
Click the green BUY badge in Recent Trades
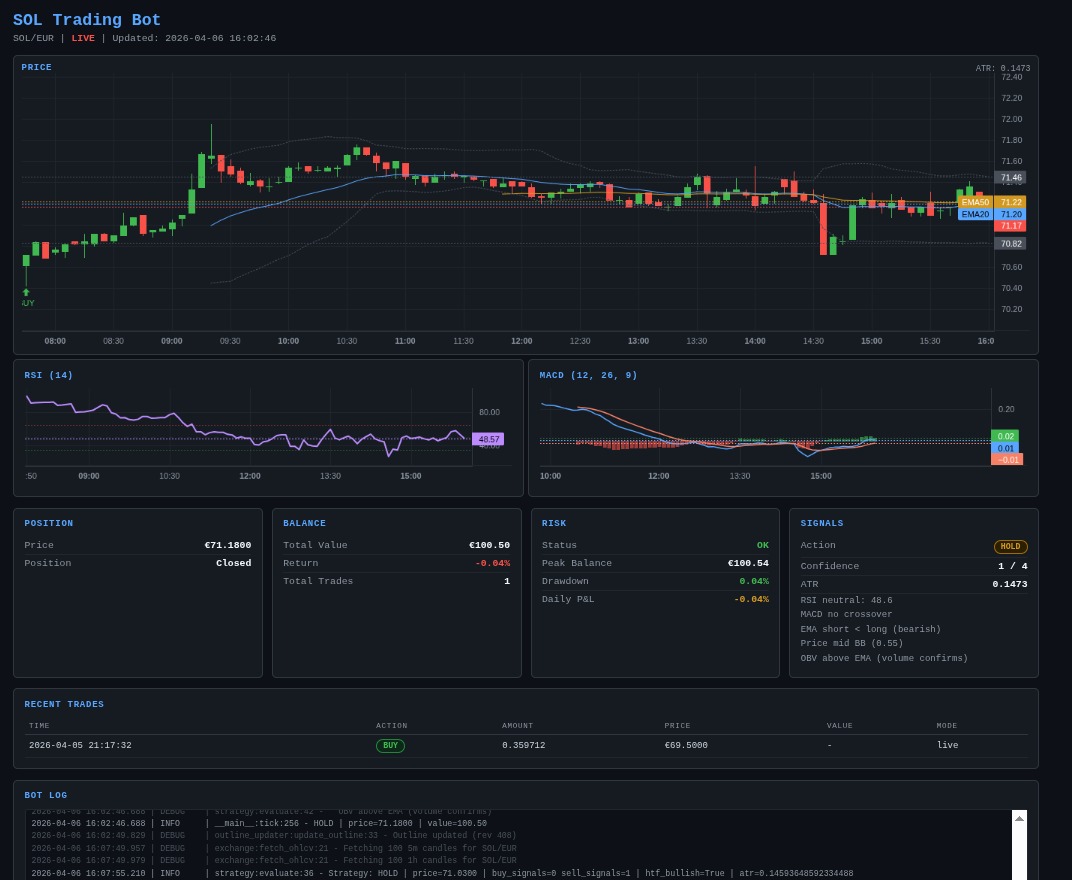click(x=390, y=745)
